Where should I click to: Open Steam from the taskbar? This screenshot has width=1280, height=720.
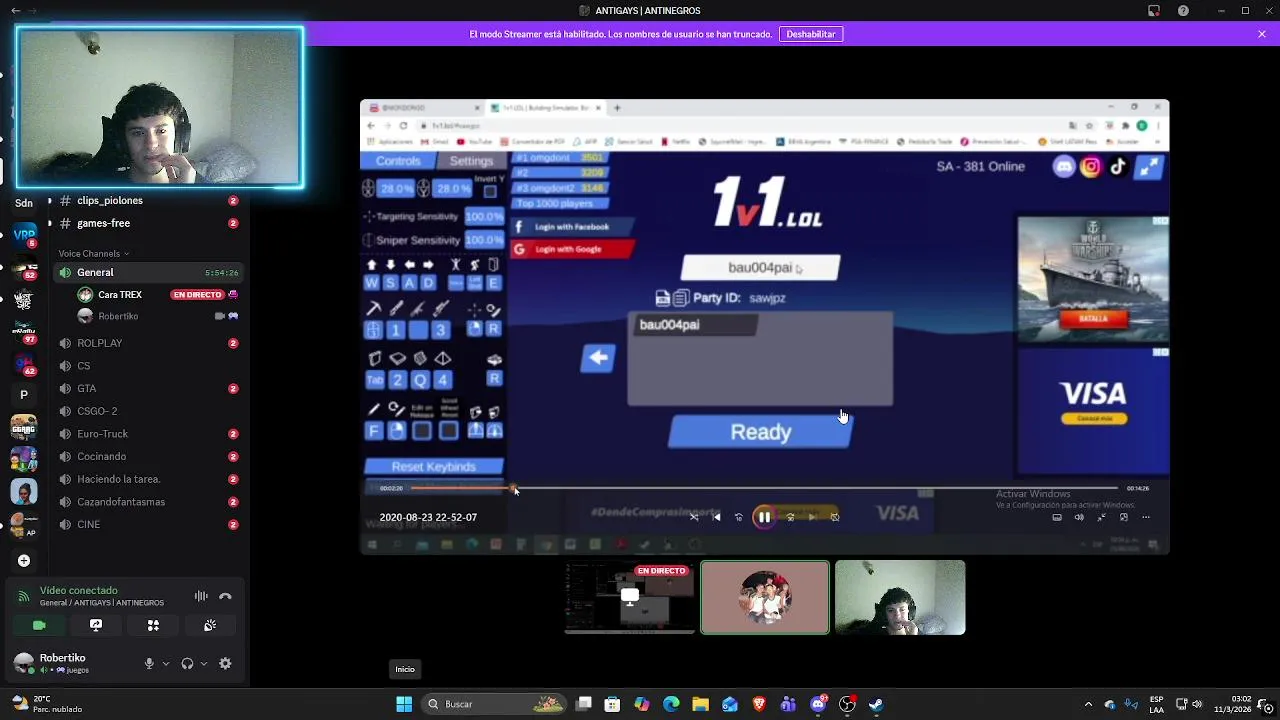(876, 704)
